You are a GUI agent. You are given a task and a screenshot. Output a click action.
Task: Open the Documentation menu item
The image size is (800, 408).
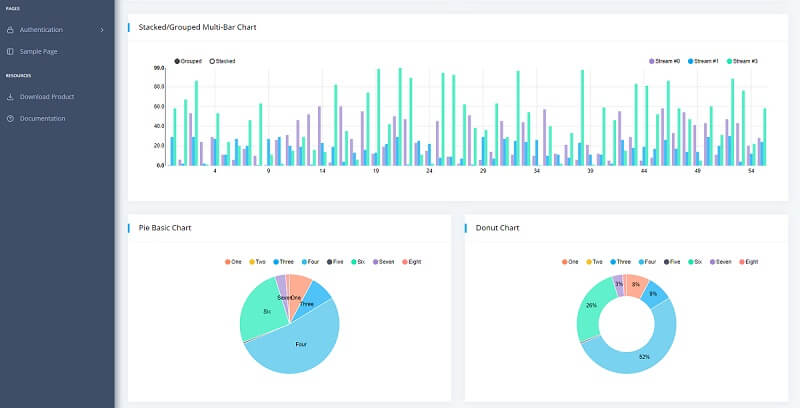point(42,118)
